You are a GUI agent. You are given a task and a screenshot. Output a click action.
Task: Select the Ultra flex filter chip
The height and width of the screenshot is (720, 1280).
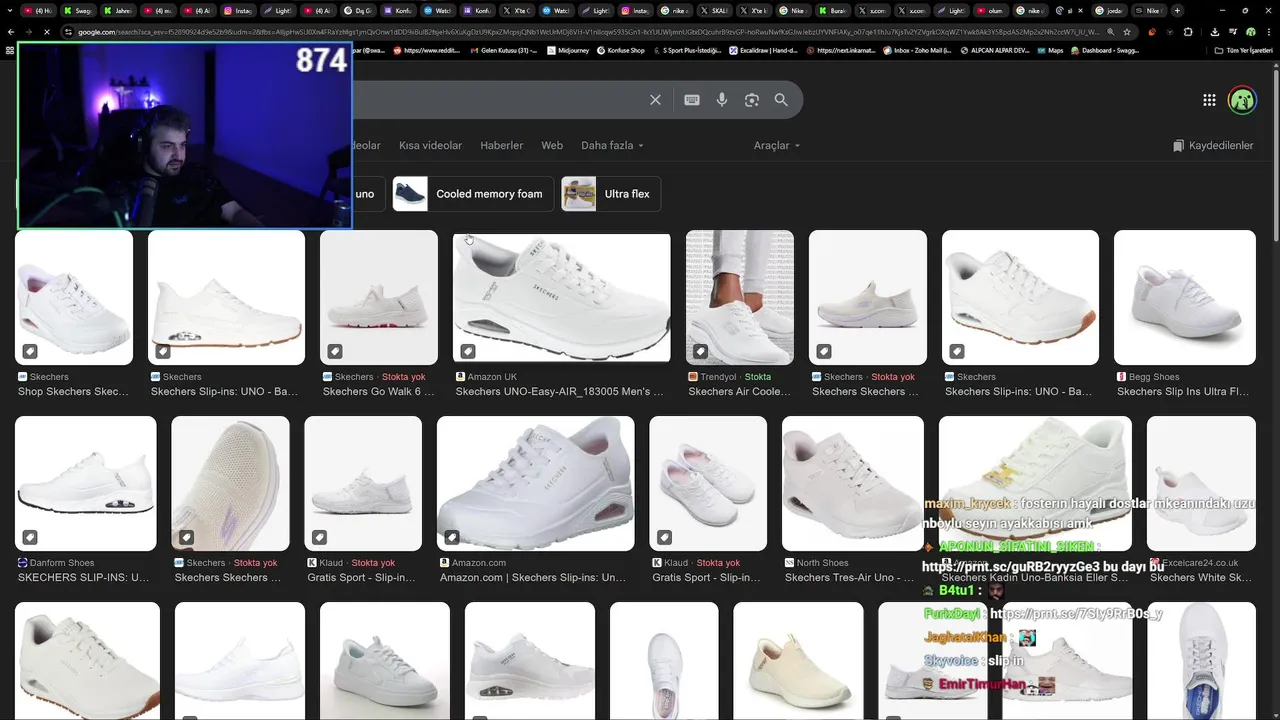(610, 194)
